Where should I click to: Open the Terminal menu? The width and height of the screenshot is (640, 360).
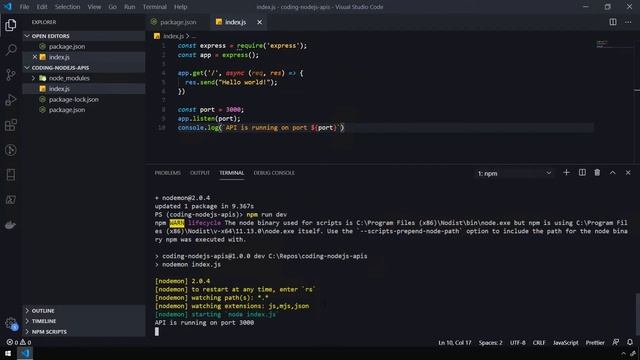pyautogui.click(x=155, y=7)
